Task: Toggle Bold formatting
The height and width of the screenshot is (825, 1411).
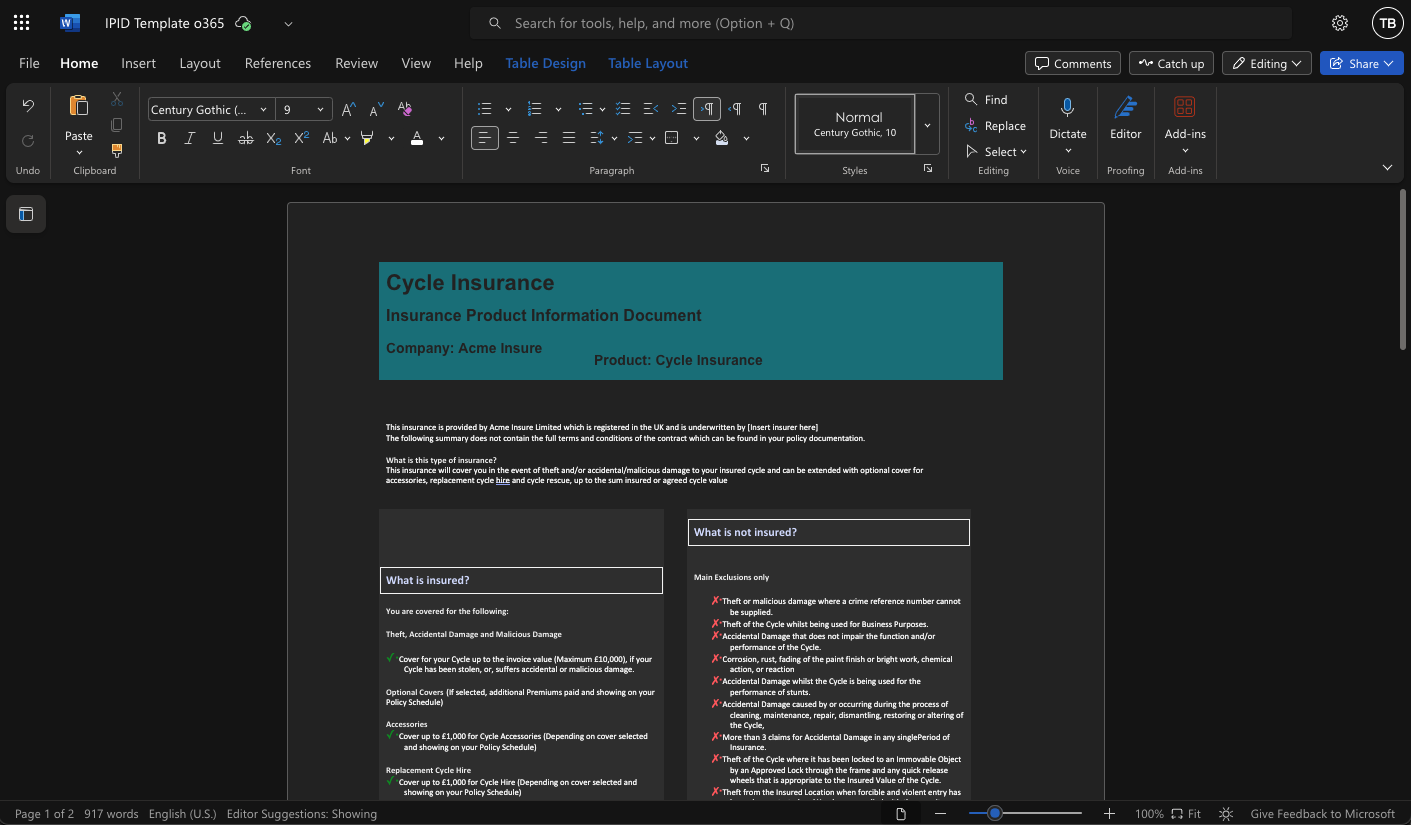Action: pos(161,138)
